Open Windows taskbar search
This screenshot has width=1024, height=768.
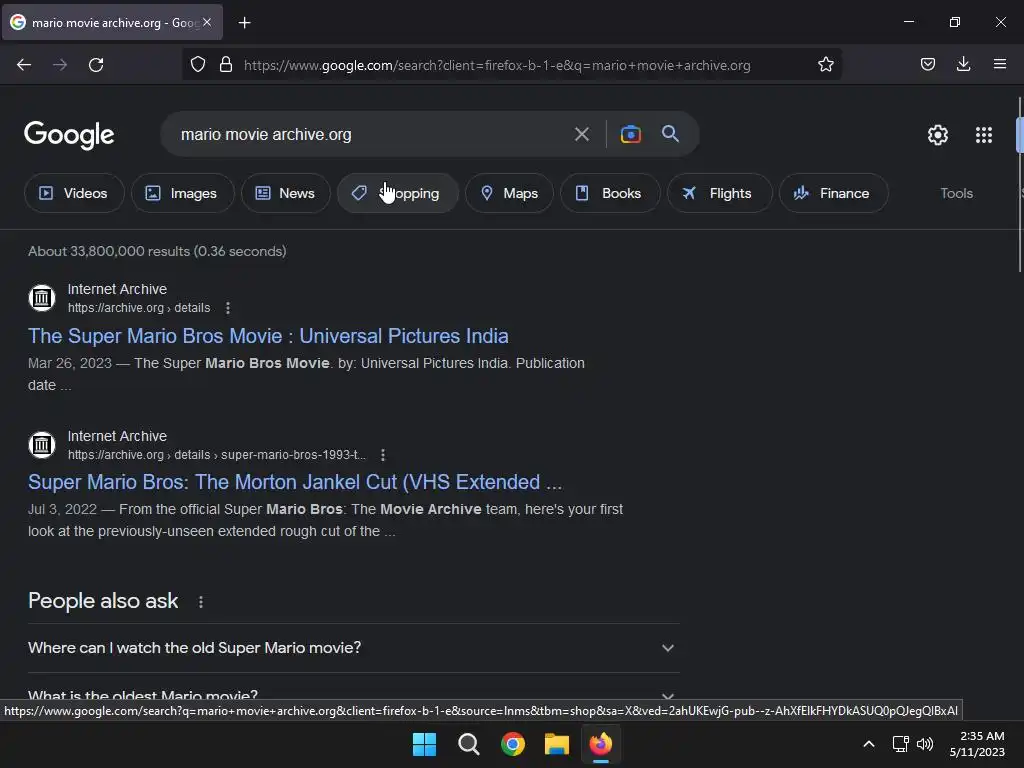[x=468, y=744]
